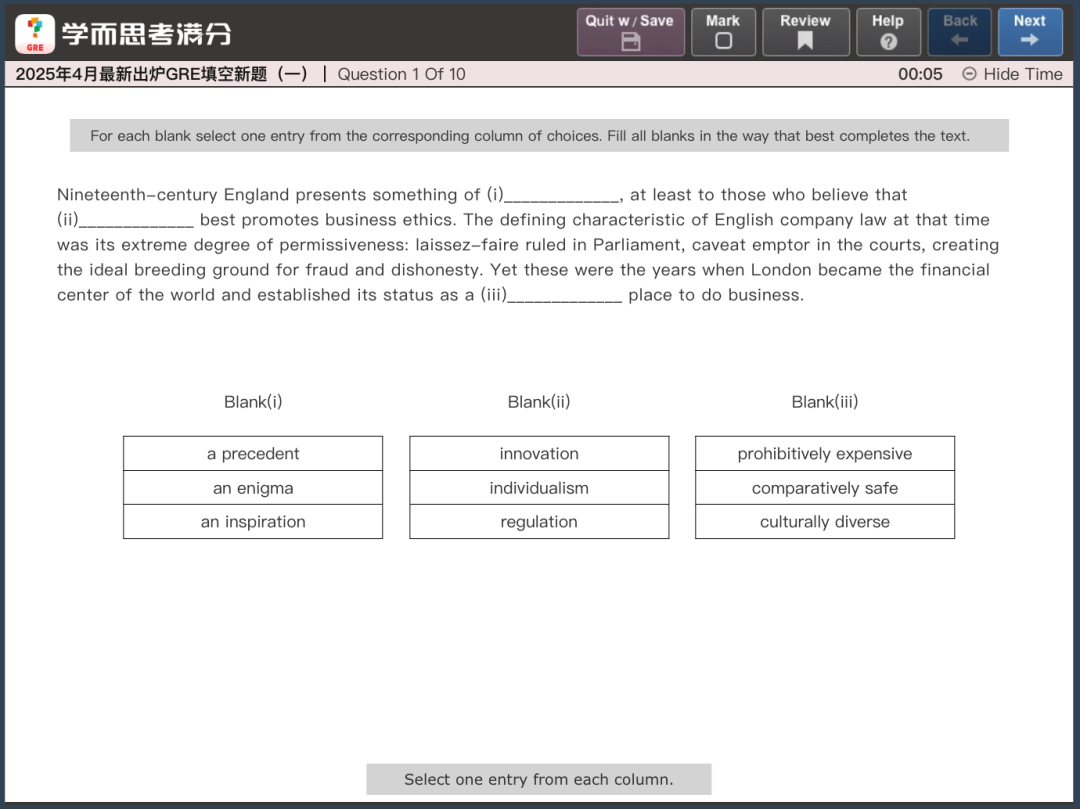Go to the Next question
This screenshot has width=1080, height=809.
pos(1030,32)
